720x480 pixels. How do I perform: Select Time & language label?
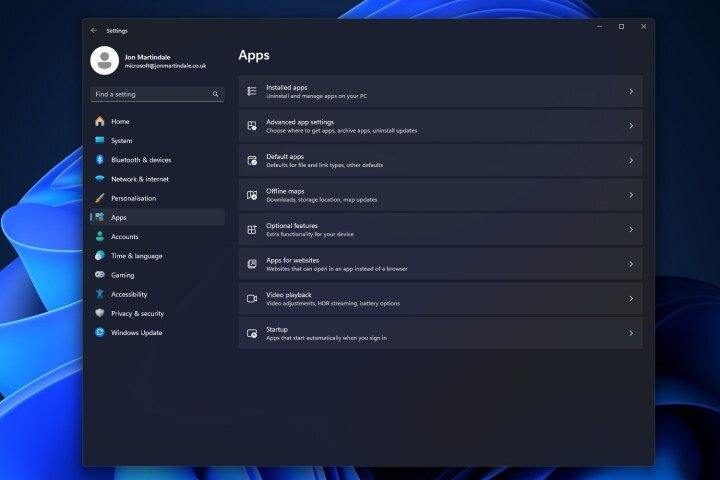coord(136,256)
